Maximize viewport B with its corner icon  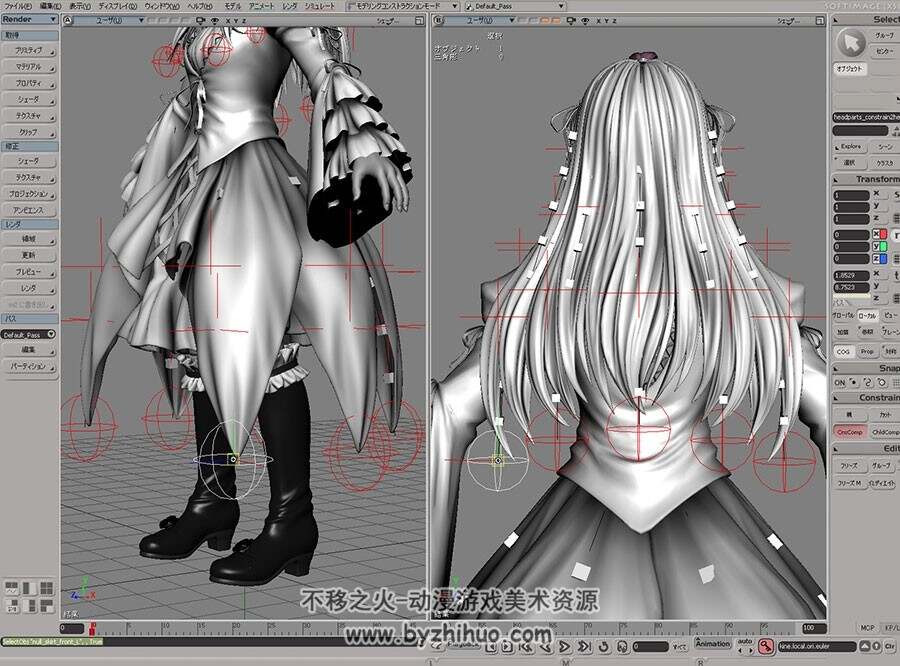(x=820, y=21)
